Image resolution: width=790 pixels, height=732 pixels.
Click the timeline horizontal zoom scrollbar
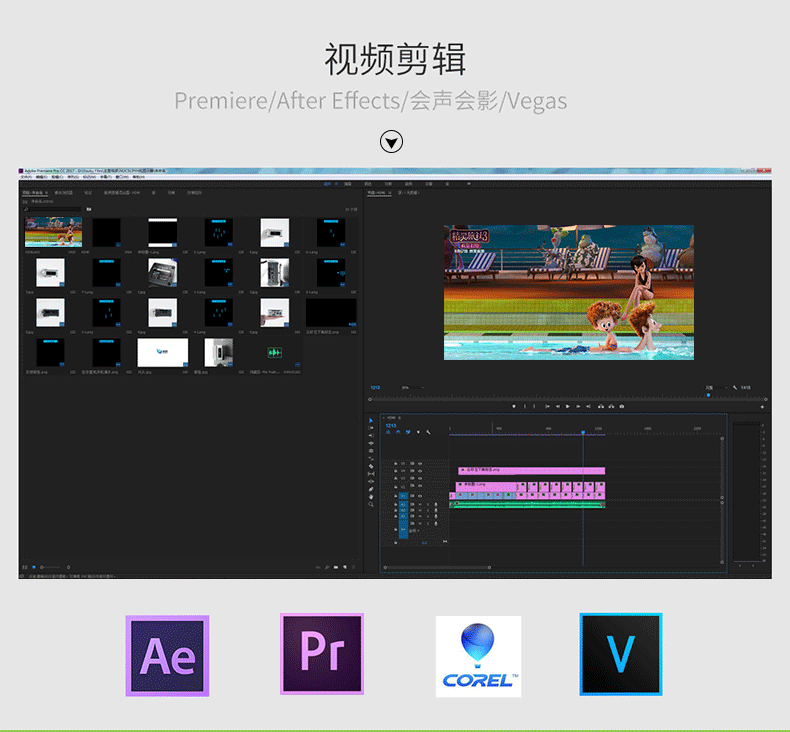click(437, 567)
